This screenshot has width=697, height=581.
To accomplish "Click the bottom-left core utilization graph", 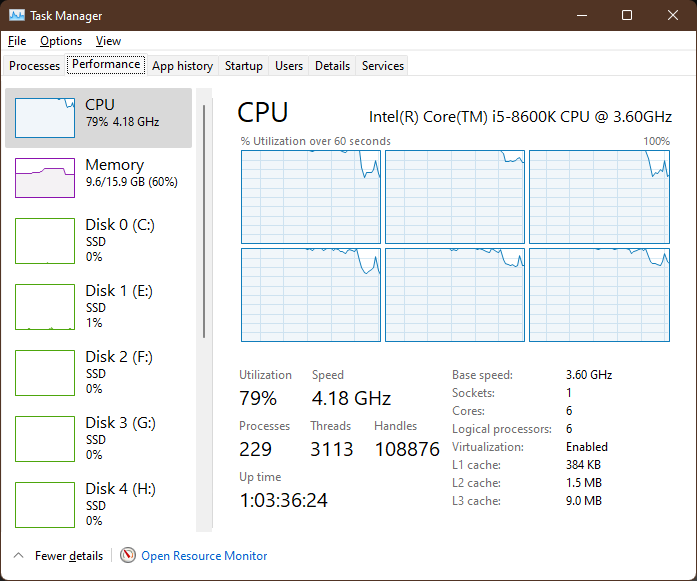I will 311,295.
